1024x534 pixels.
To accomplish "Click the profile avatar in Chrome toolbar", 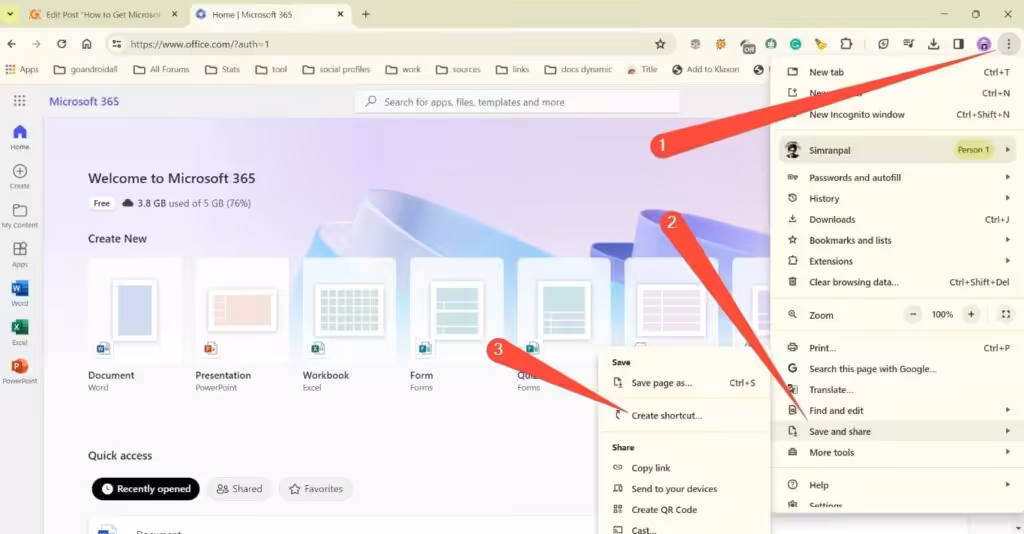I will (x=984, y=44).
